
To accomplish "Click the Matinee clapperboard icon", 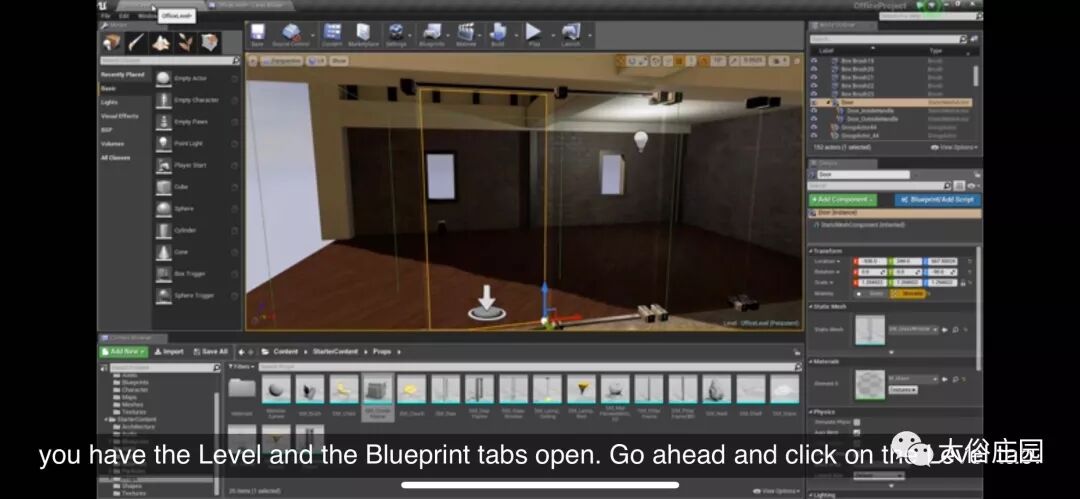I will (466, 34).
